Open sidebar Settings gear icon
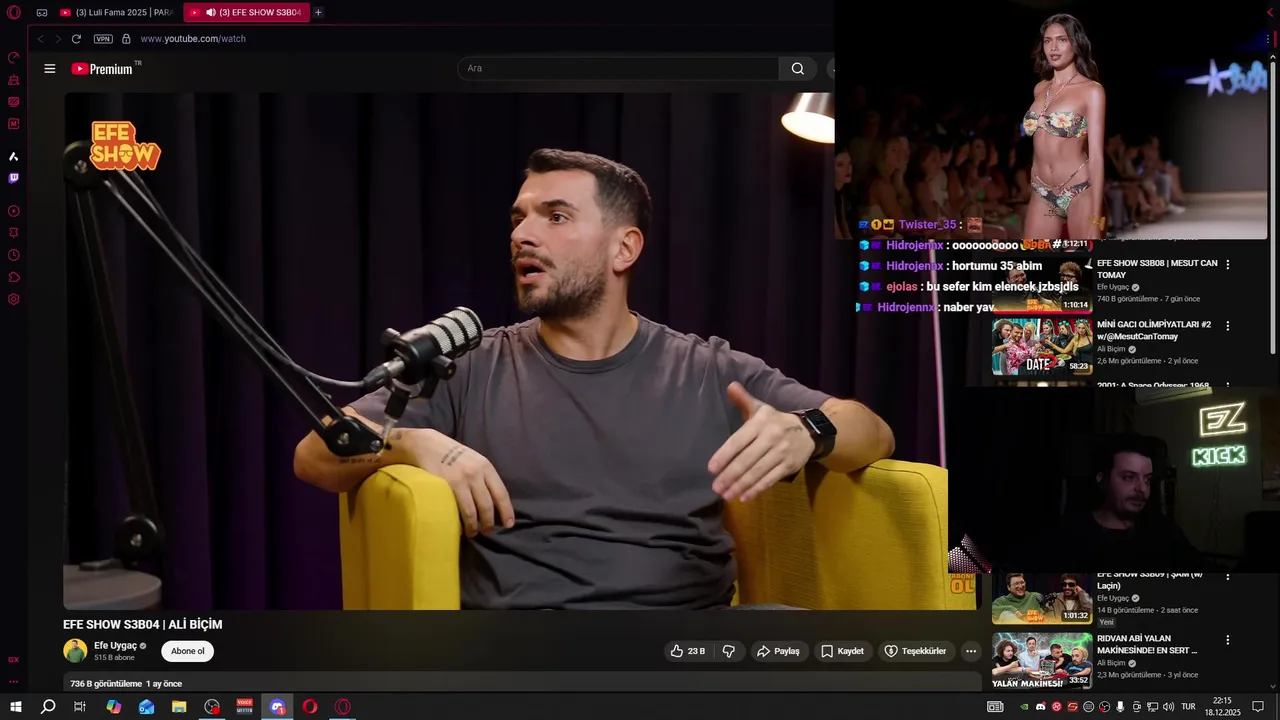This screenshot has height=720, width=1280. point(14,299)
